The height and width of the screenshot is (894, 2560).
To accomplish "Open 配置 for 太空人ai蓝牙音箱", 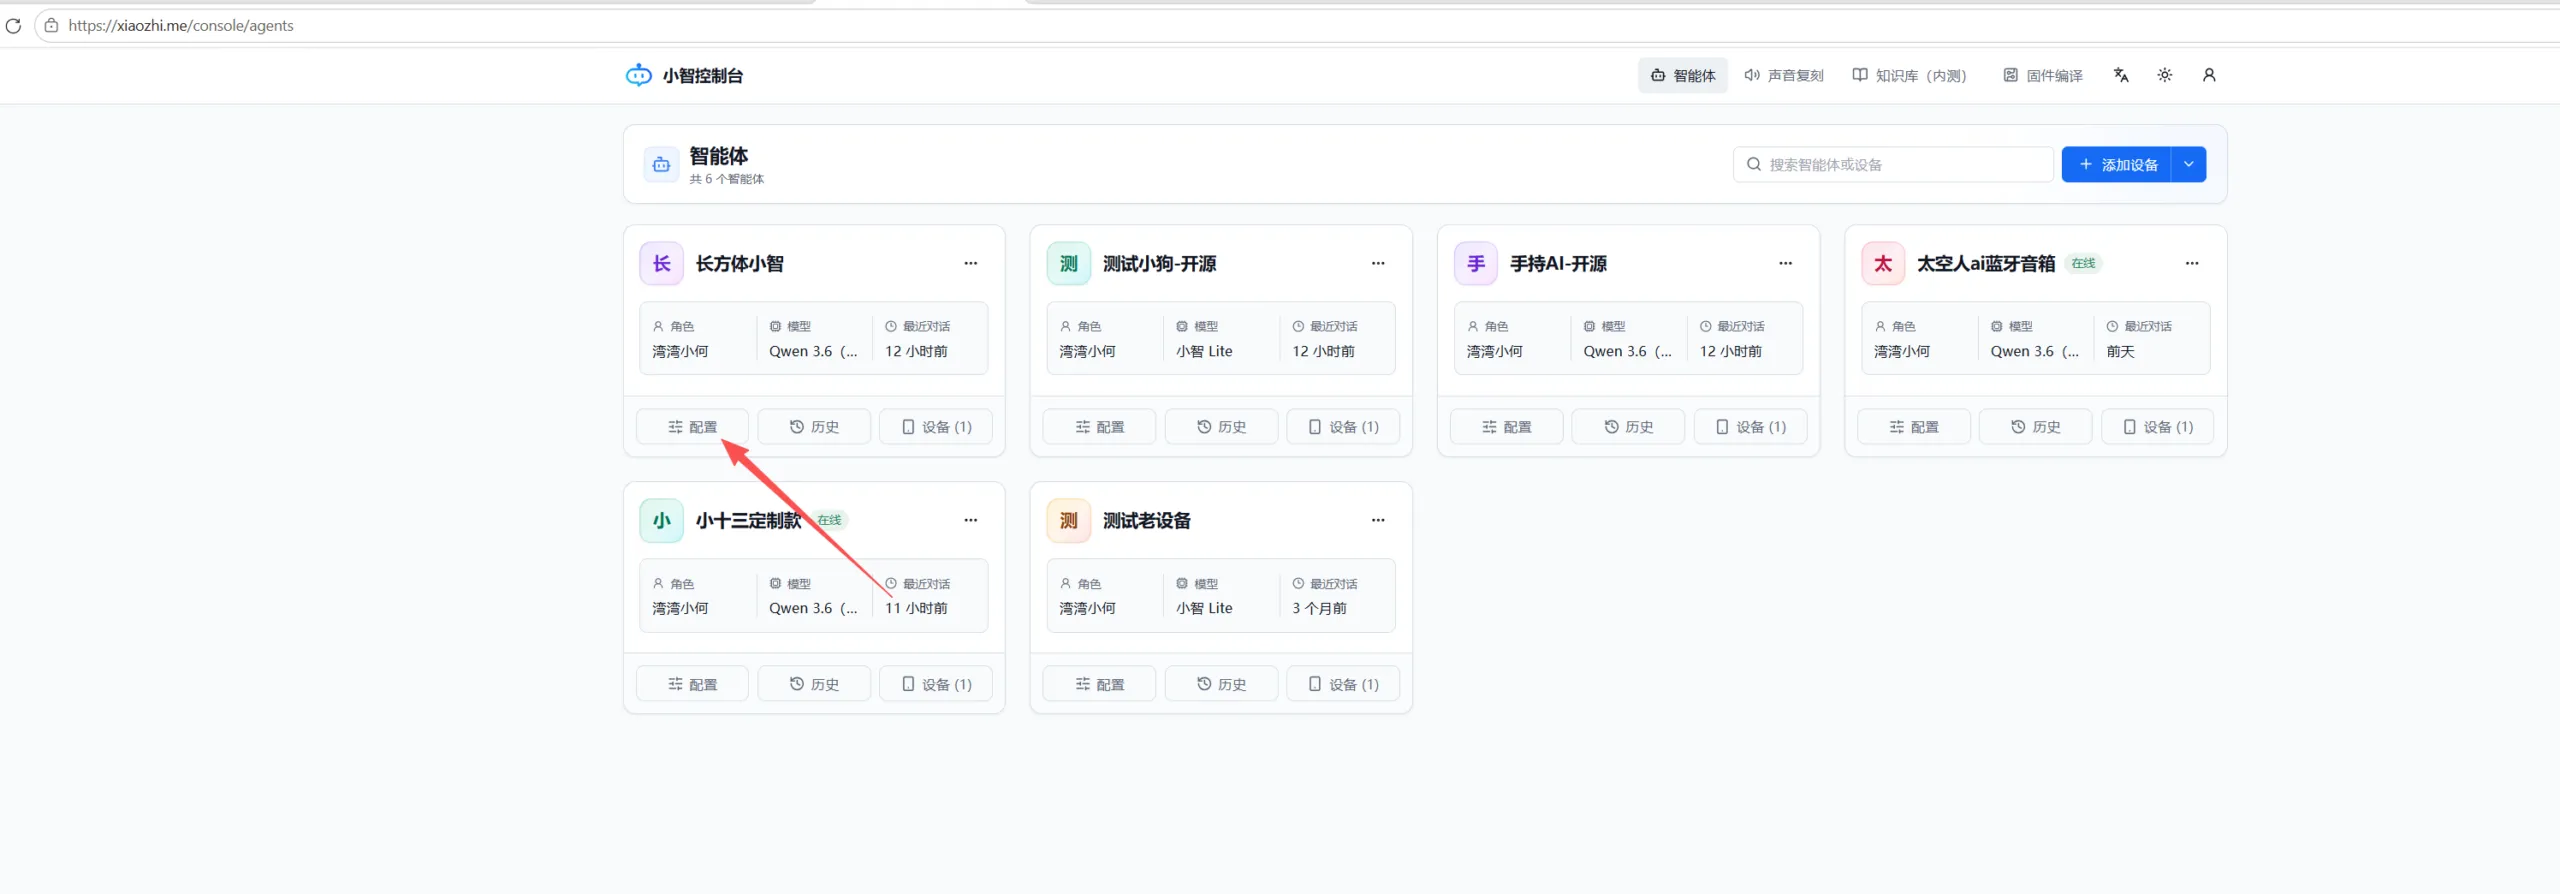I will 1914,427.
